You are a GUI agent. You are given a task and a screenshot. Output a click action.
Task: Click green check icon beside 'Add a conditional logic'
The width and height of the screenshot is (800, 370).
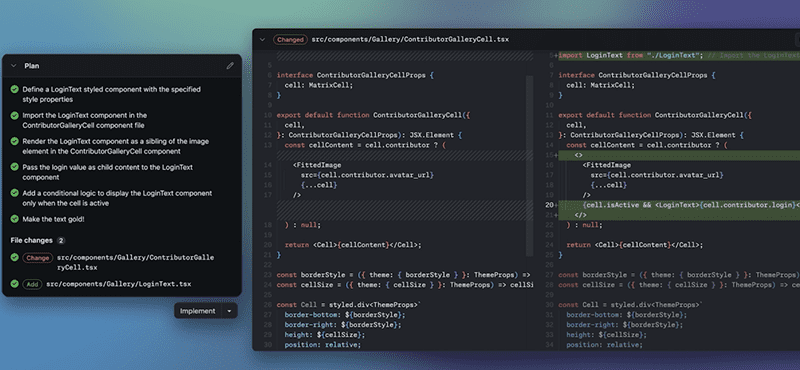click(x=15, y=193)
